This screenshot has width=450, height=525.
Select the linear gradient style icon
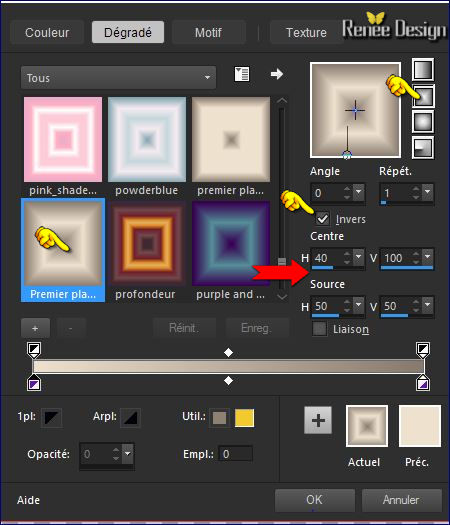[423, 70]
